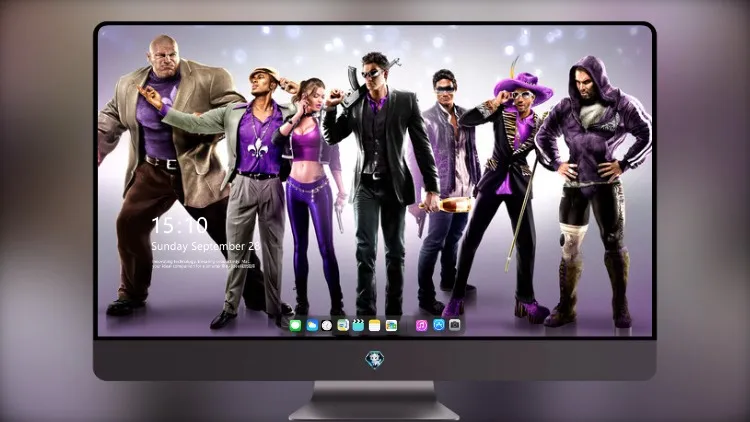Open the colorful Photos gallery app icon
The width and height of the screenshot is (750, 422).
coord(391,326)
